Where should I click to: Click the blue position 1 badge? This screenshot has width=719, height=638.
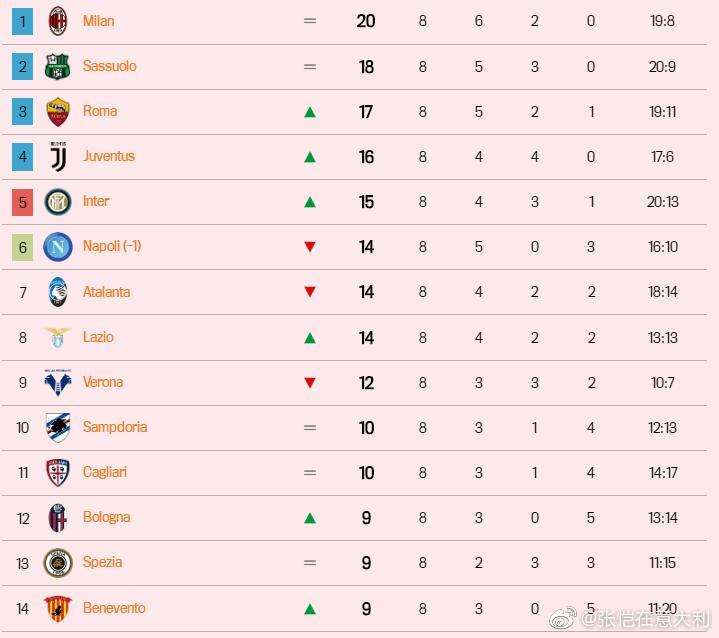click(23, 21)
